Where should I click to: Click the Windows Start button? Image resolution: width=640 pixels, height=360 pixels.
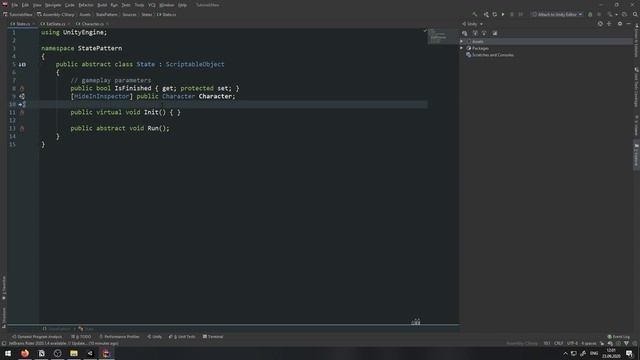tap(8, 353)
